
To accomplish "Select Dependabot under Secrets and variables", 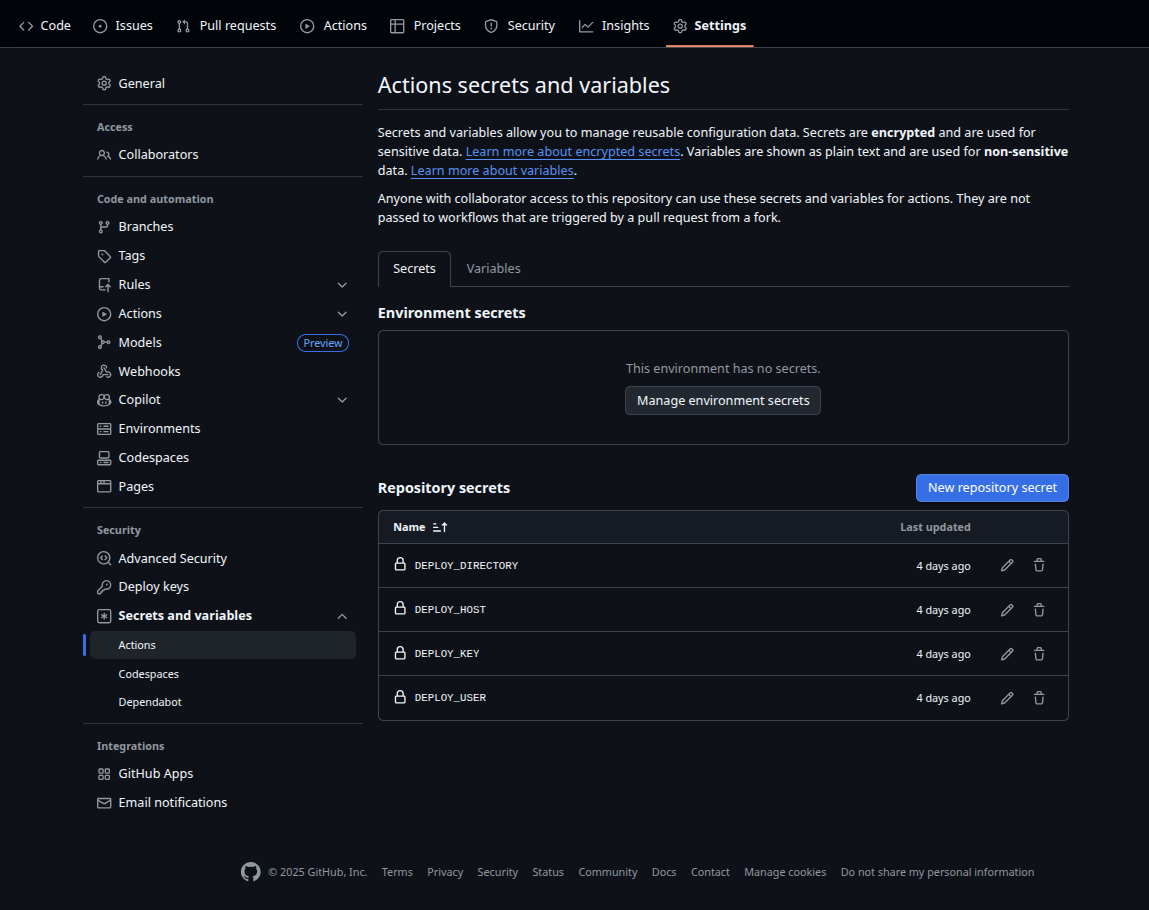I will (x=150, y=701).
